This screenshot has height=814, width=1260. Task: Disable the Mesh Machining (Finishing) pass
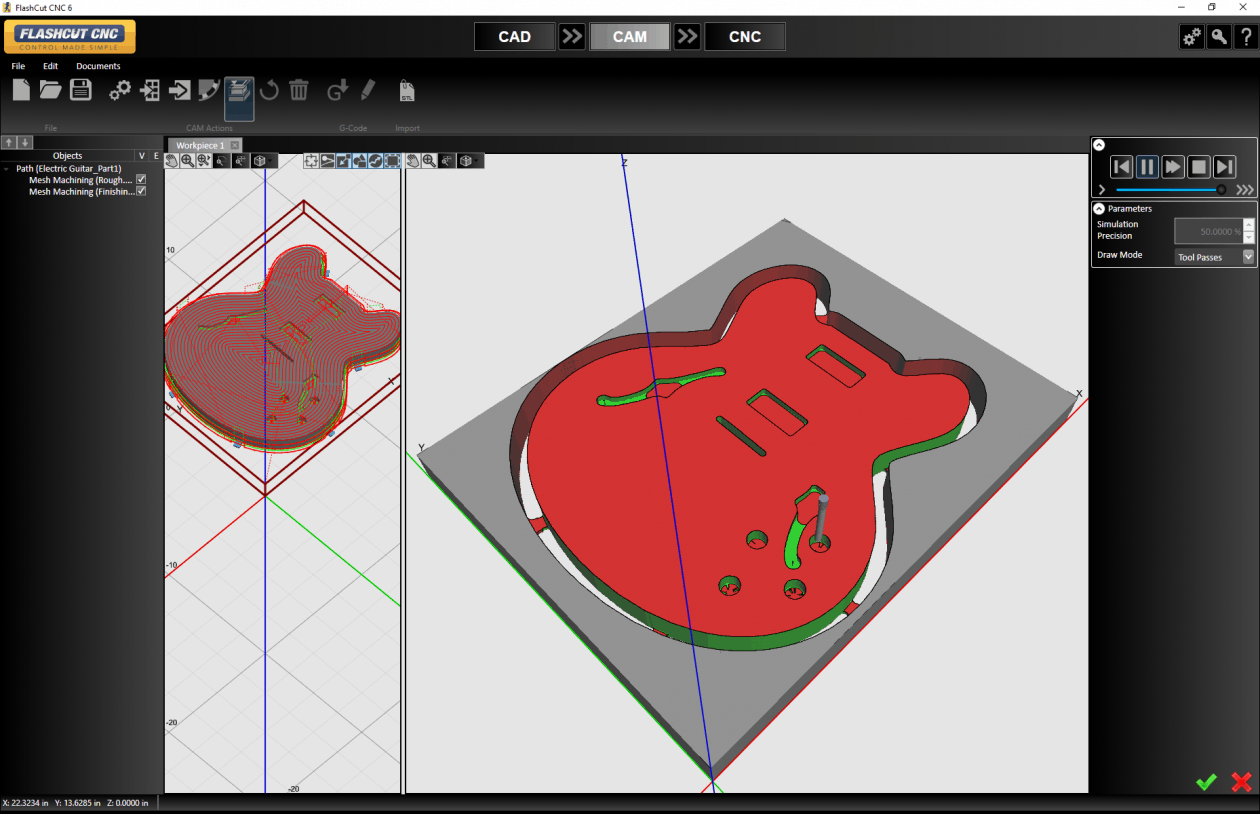click(x=141, y=191)
